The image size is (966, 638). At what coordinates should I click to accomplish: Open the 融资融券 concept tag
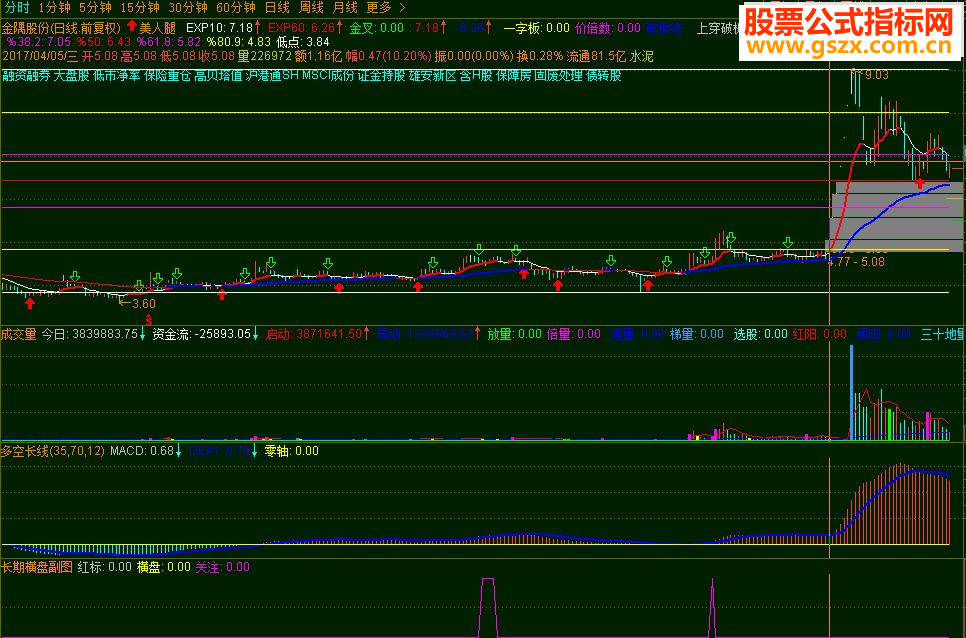click(26, 76)
